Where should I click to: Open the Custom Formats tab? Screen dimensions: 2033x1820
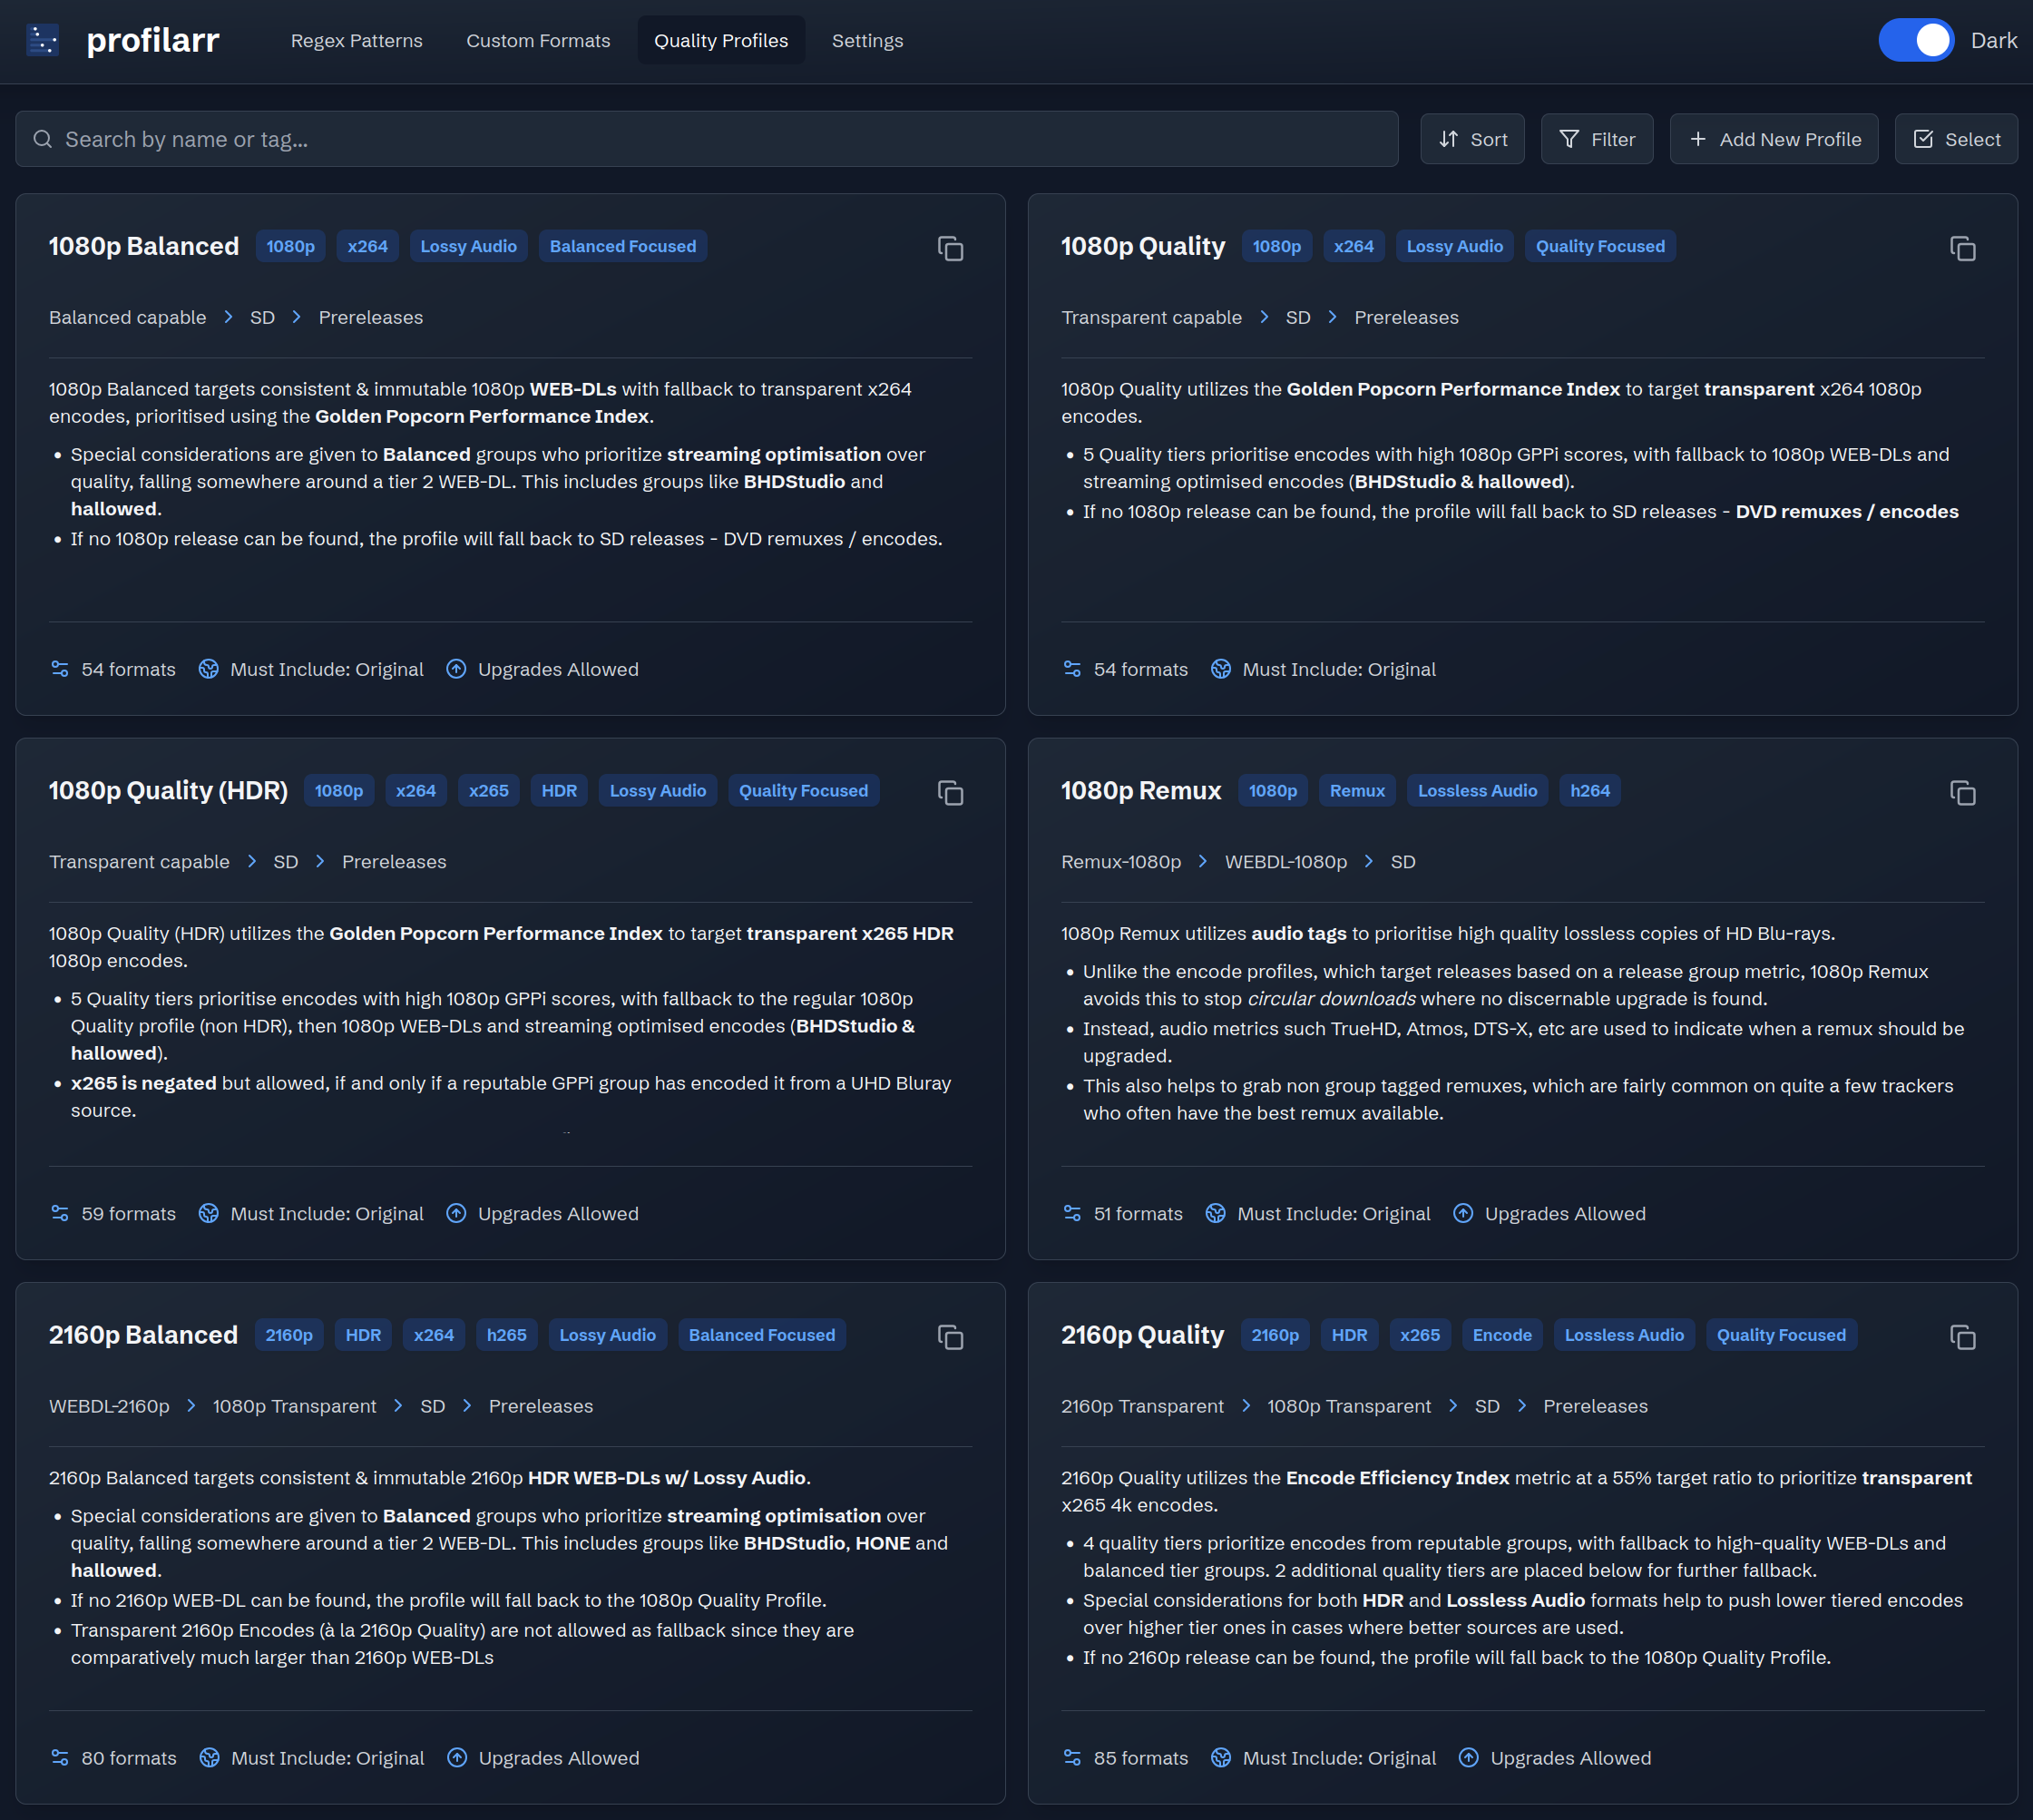coord(538,41)
